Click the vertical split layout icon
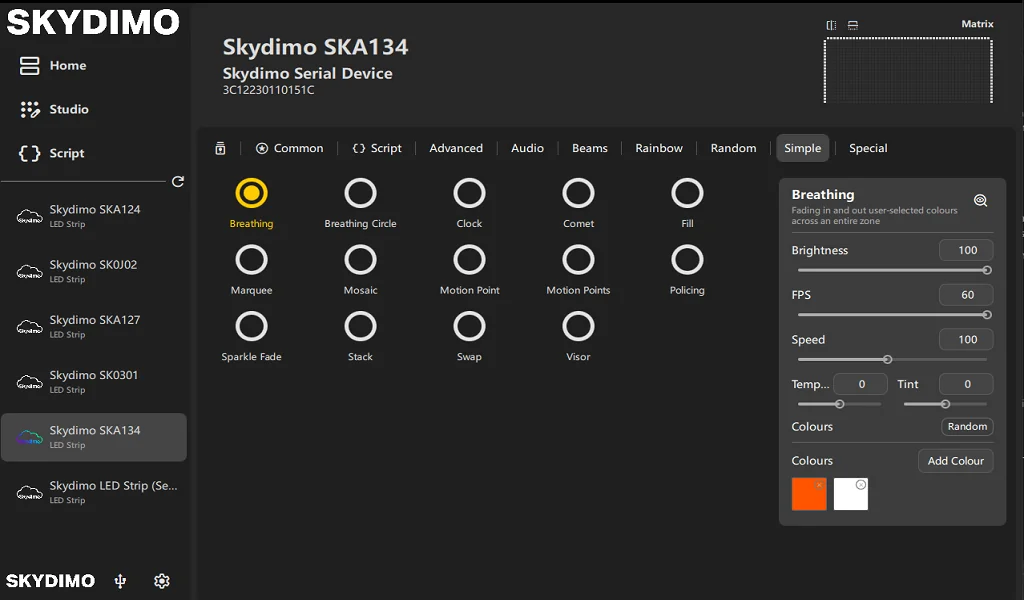 831,25
